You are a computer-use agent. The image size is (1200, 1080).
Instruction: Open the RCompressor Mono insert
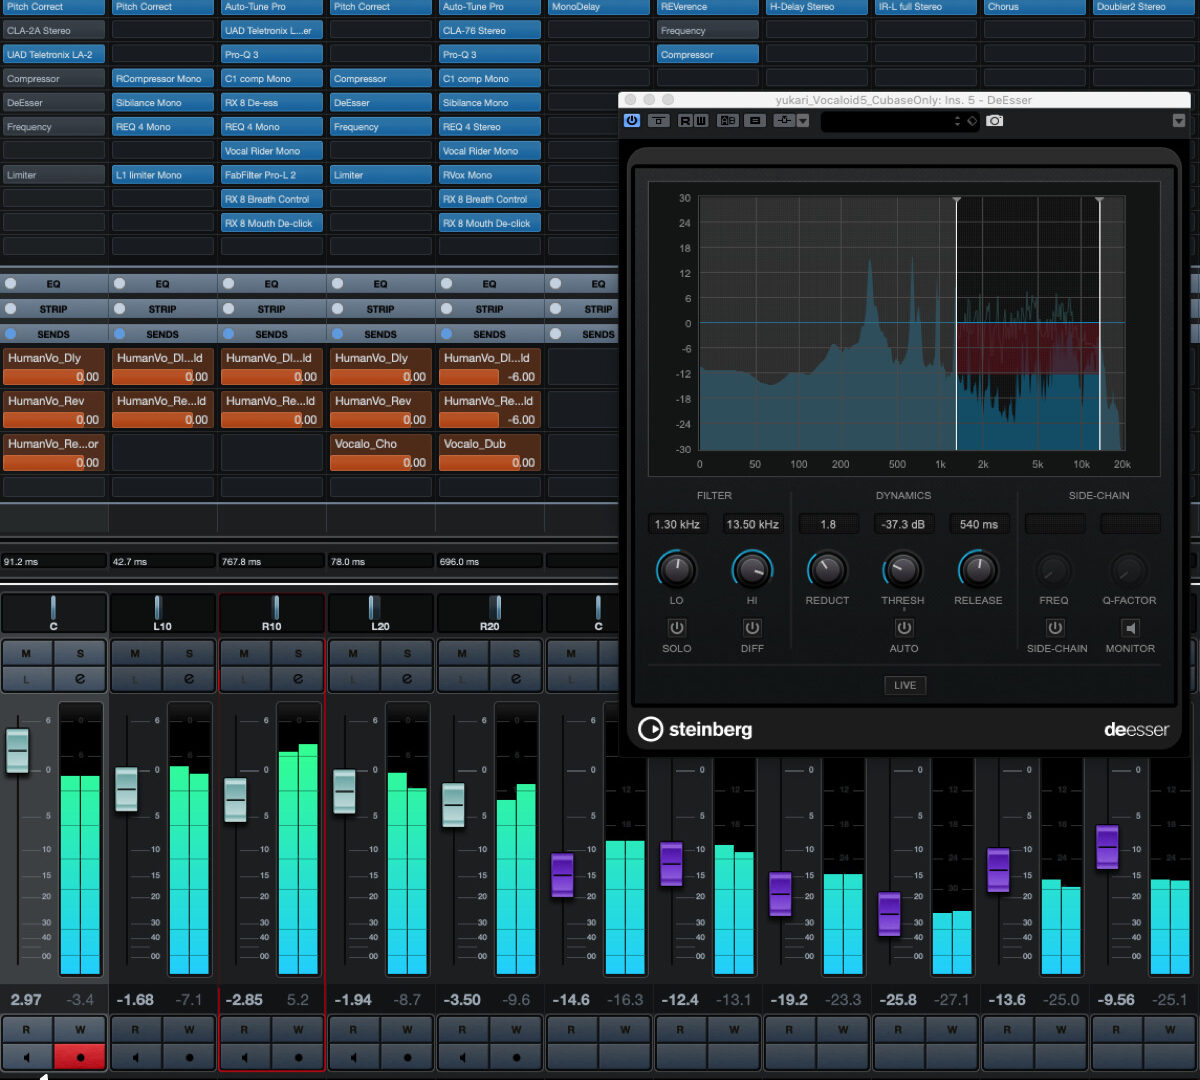coord(163,79)
